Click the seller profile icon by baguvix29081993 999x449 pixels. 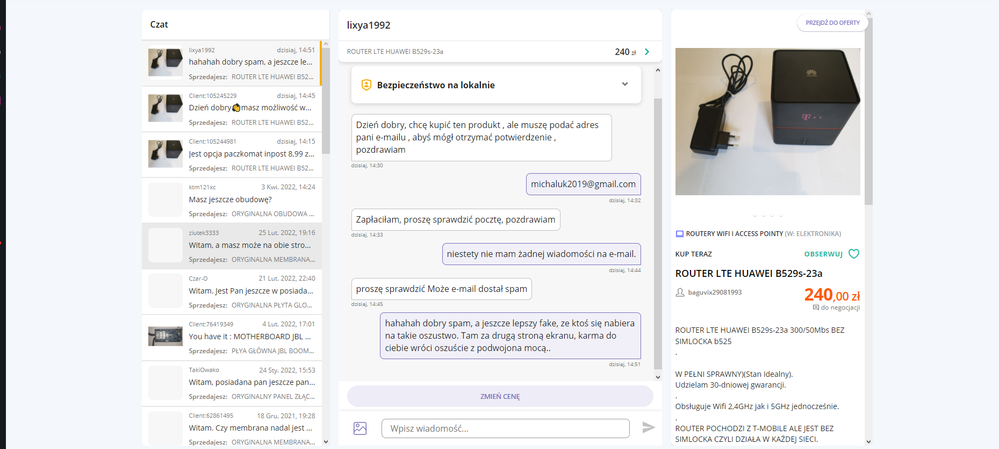click(x=681, y=293)
